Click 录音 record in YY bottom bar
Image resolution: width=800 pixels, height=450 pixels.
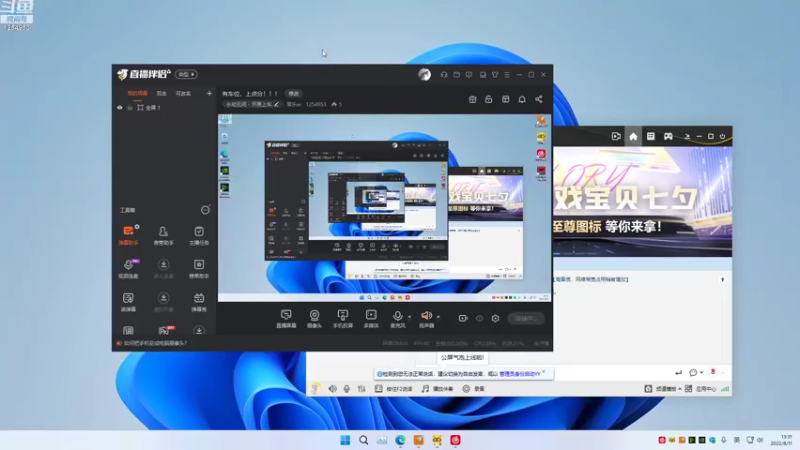(x=473, y=389)
